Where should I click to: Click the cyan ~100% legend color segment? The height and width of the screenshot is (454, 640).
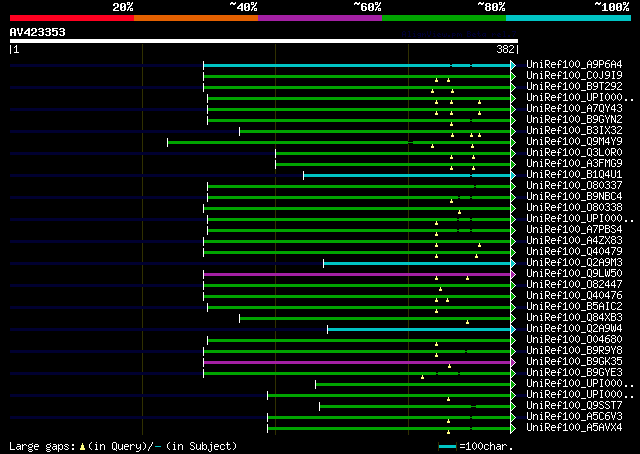[569, 18]
